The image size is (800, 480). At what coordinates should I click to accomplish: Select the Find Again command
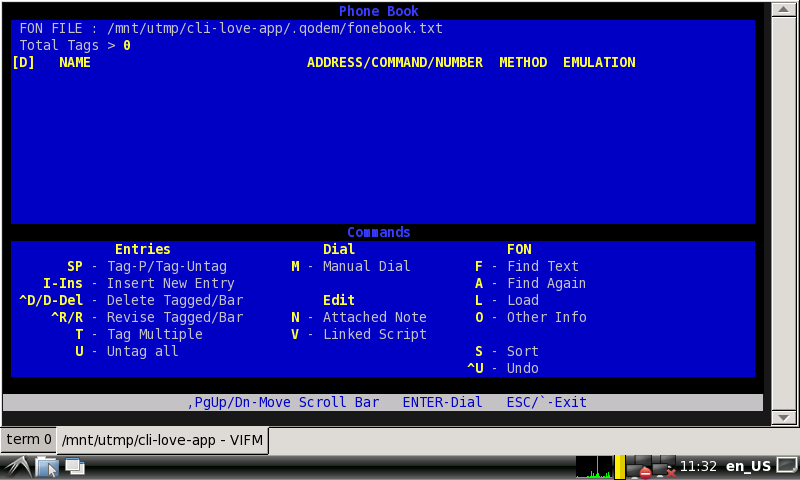[x=531, y=283]
